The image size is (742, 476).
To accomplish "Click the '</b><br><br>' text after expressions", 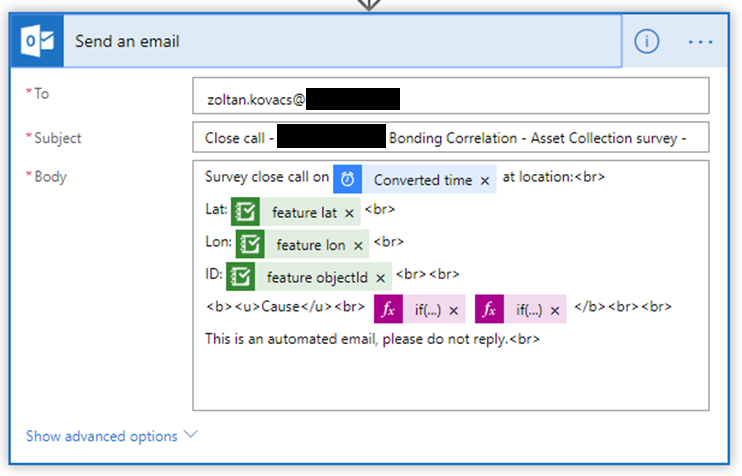I will click(x=623, y=307).
